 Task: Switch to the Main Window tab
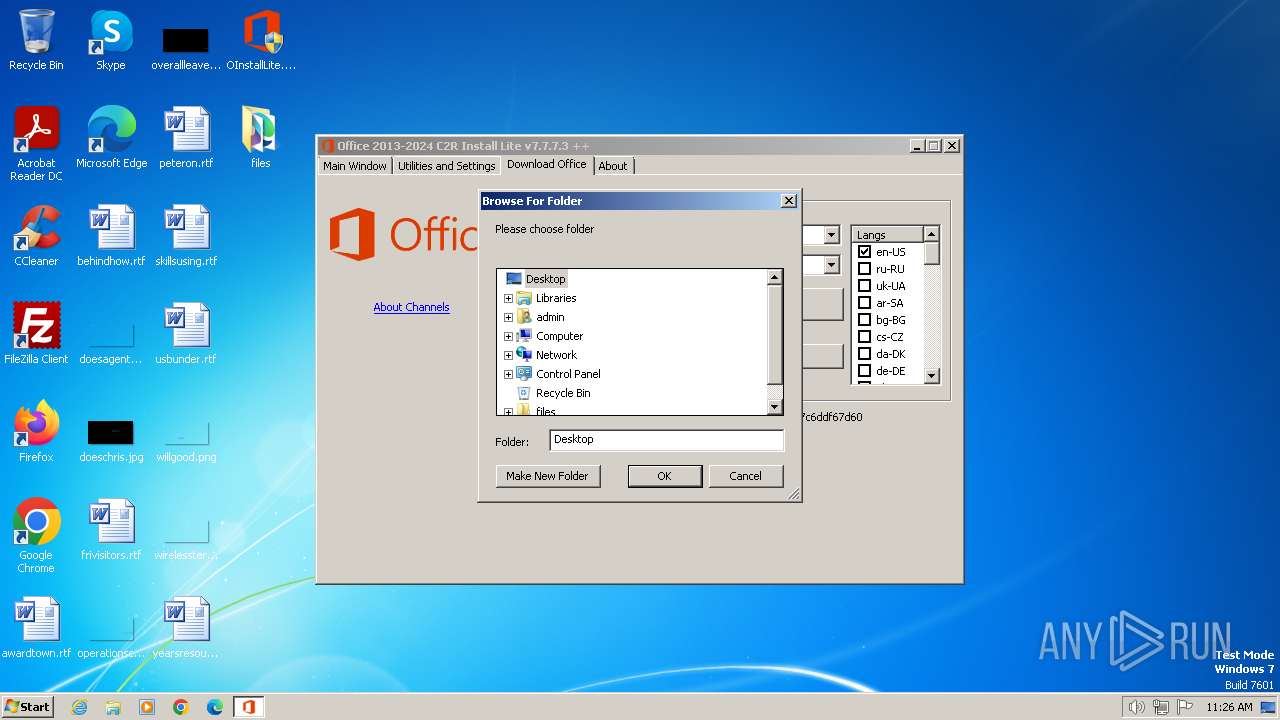pos(354,166)
